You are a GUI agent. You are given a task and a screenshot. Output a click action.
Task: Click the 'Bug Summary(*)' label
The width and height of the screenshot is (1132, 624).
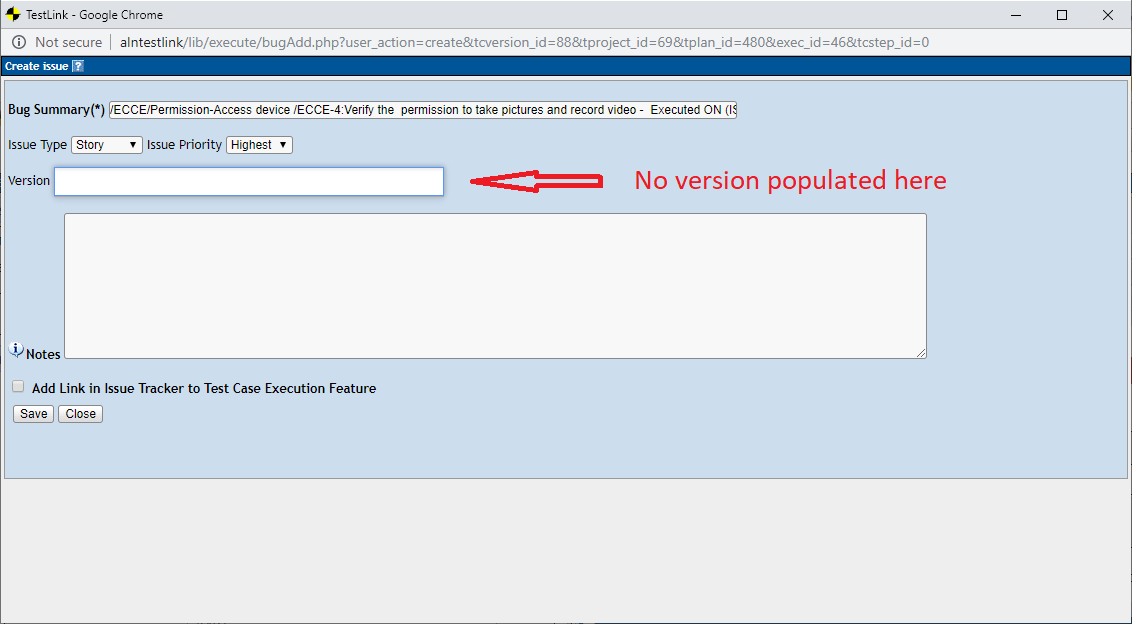click(x=56, y=110)
